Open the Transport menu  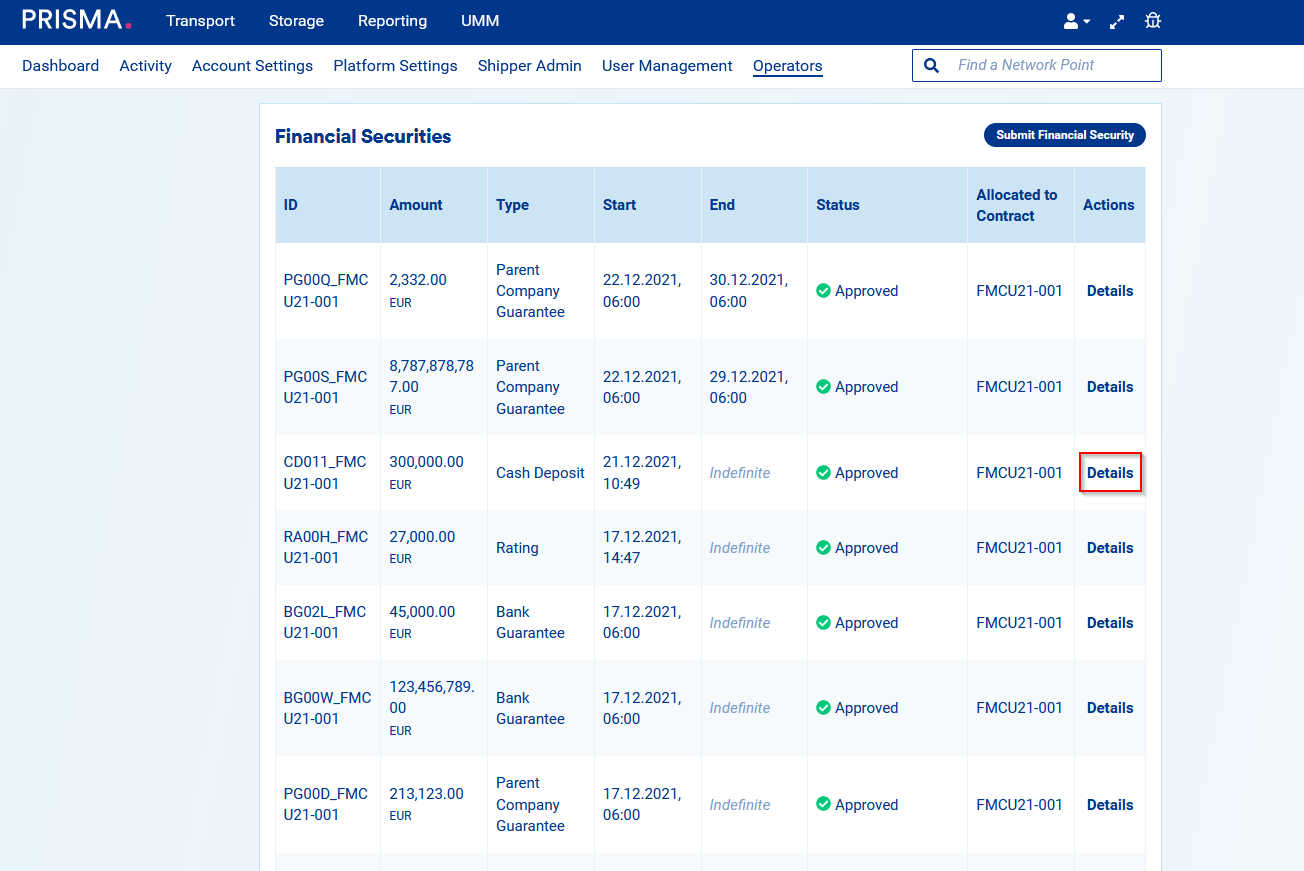coord(200,21)
